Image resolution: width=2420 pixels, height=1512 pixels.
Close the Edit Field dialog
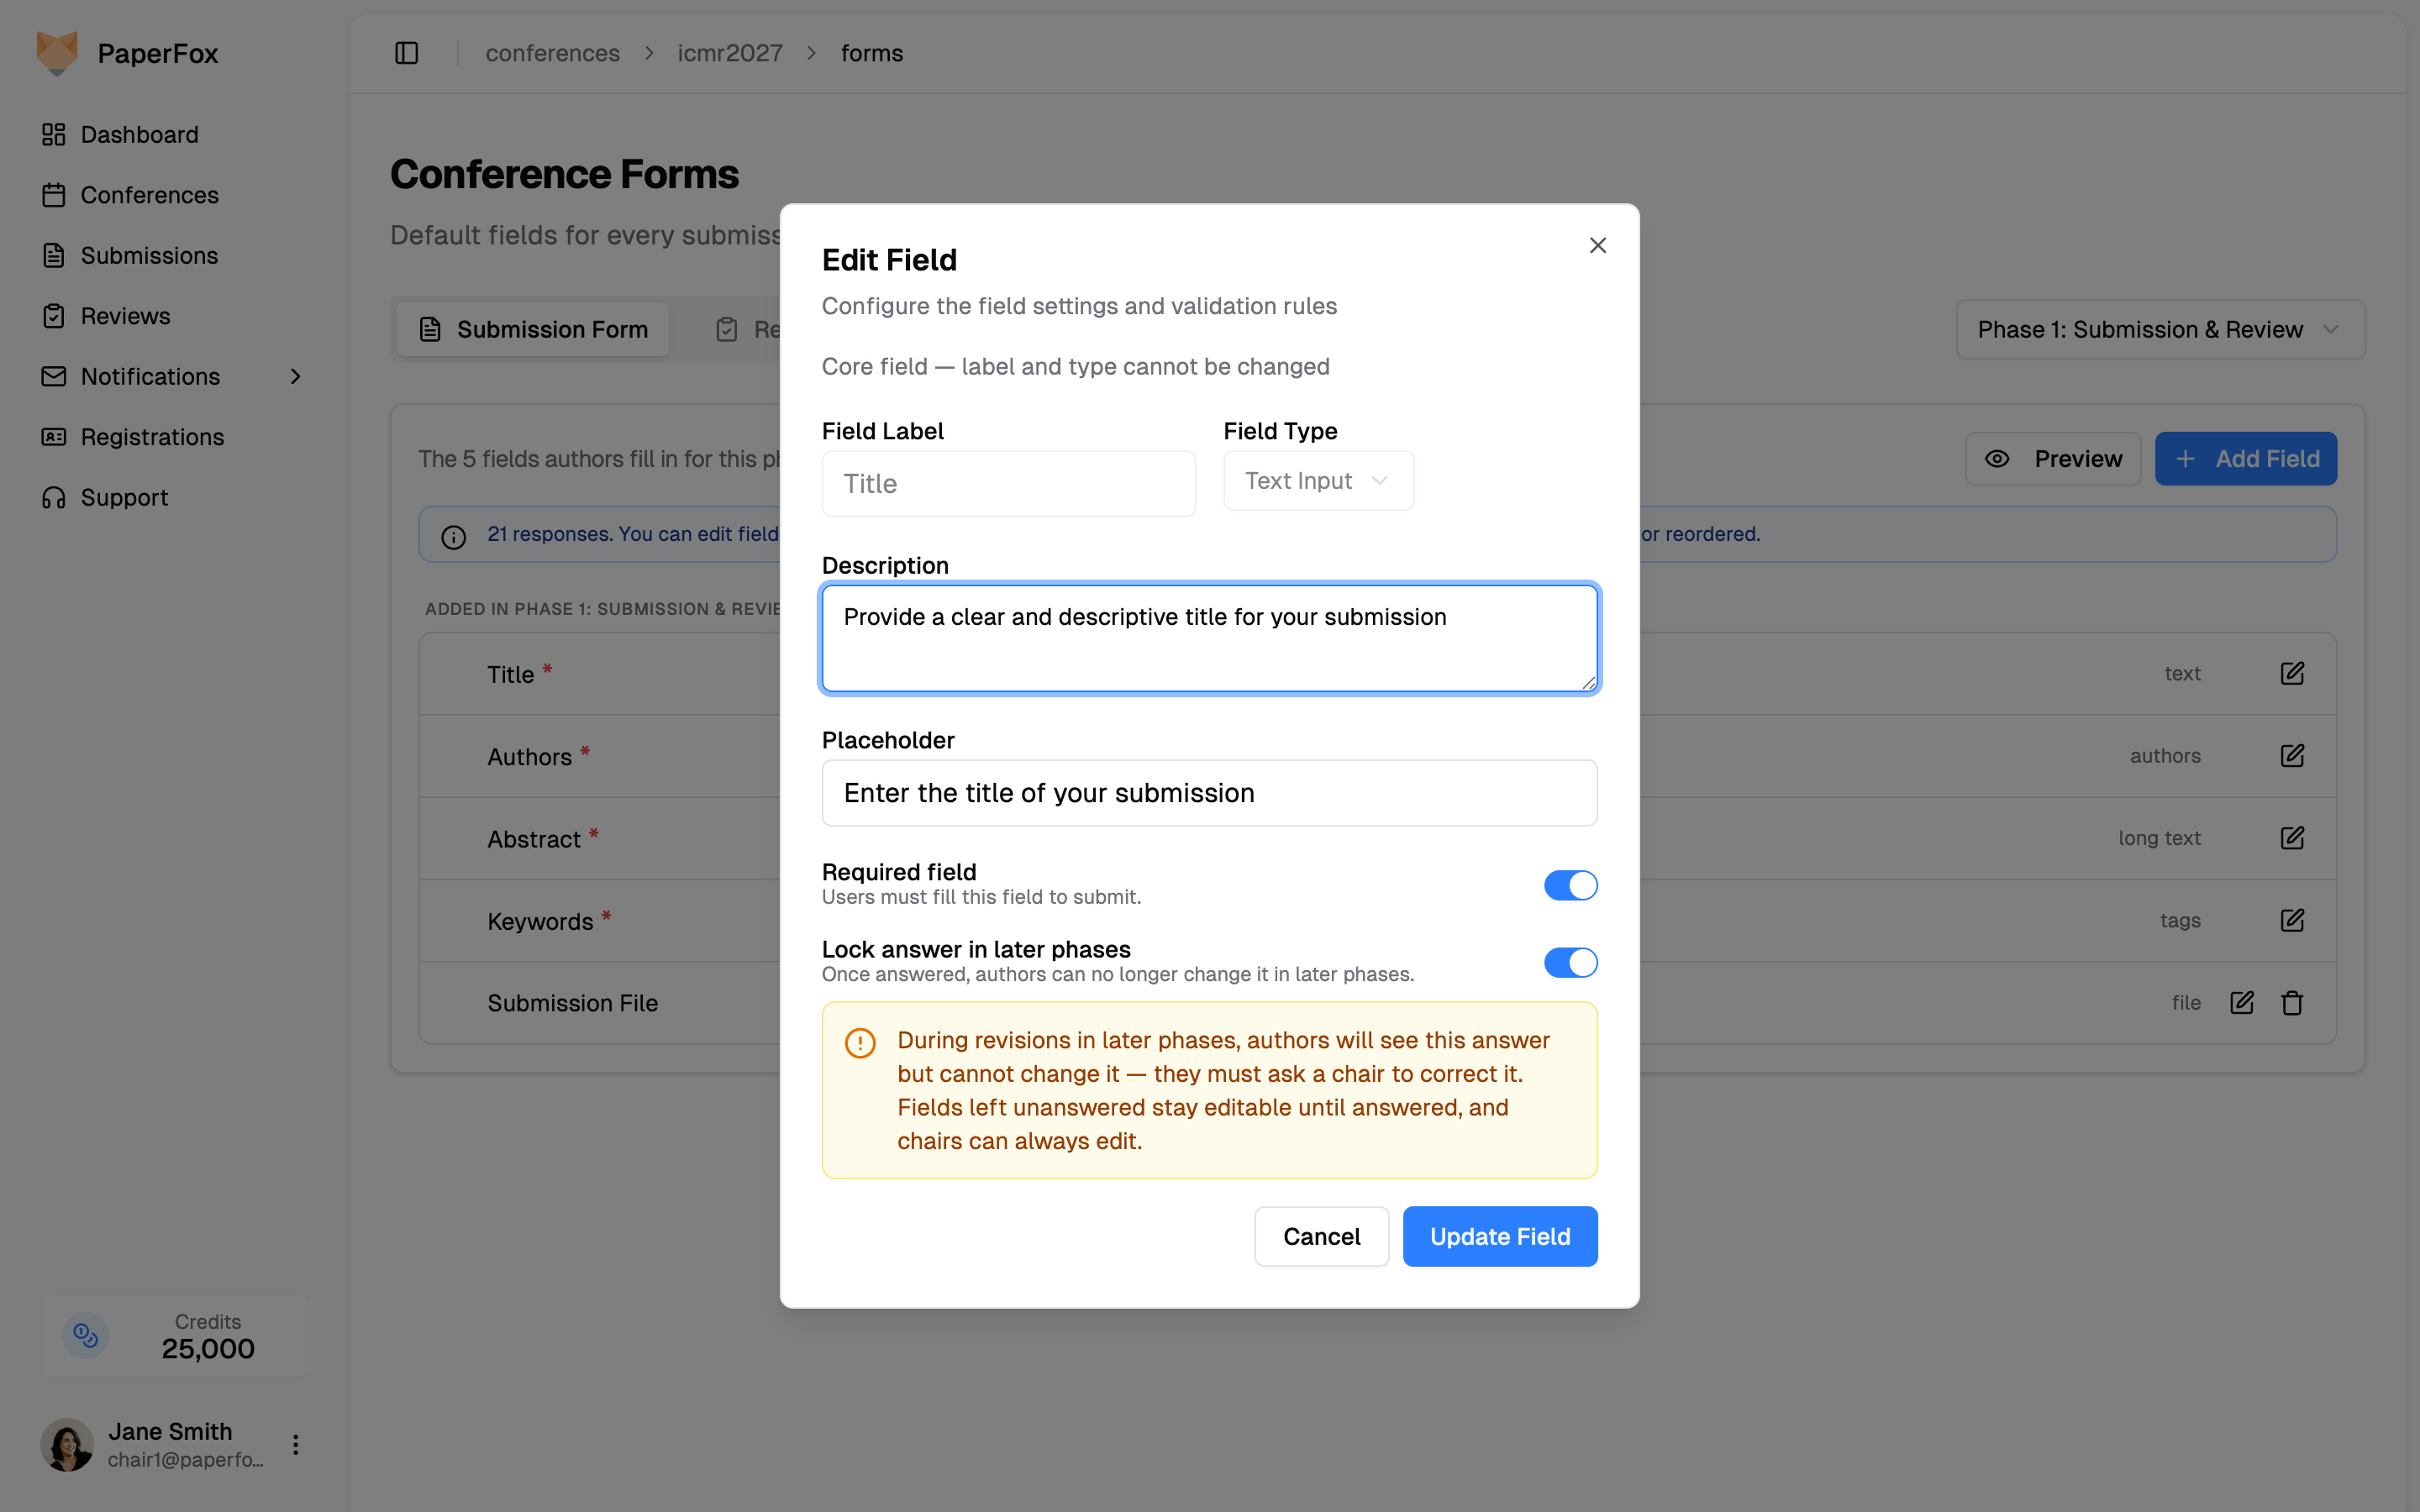(1597, 245)
